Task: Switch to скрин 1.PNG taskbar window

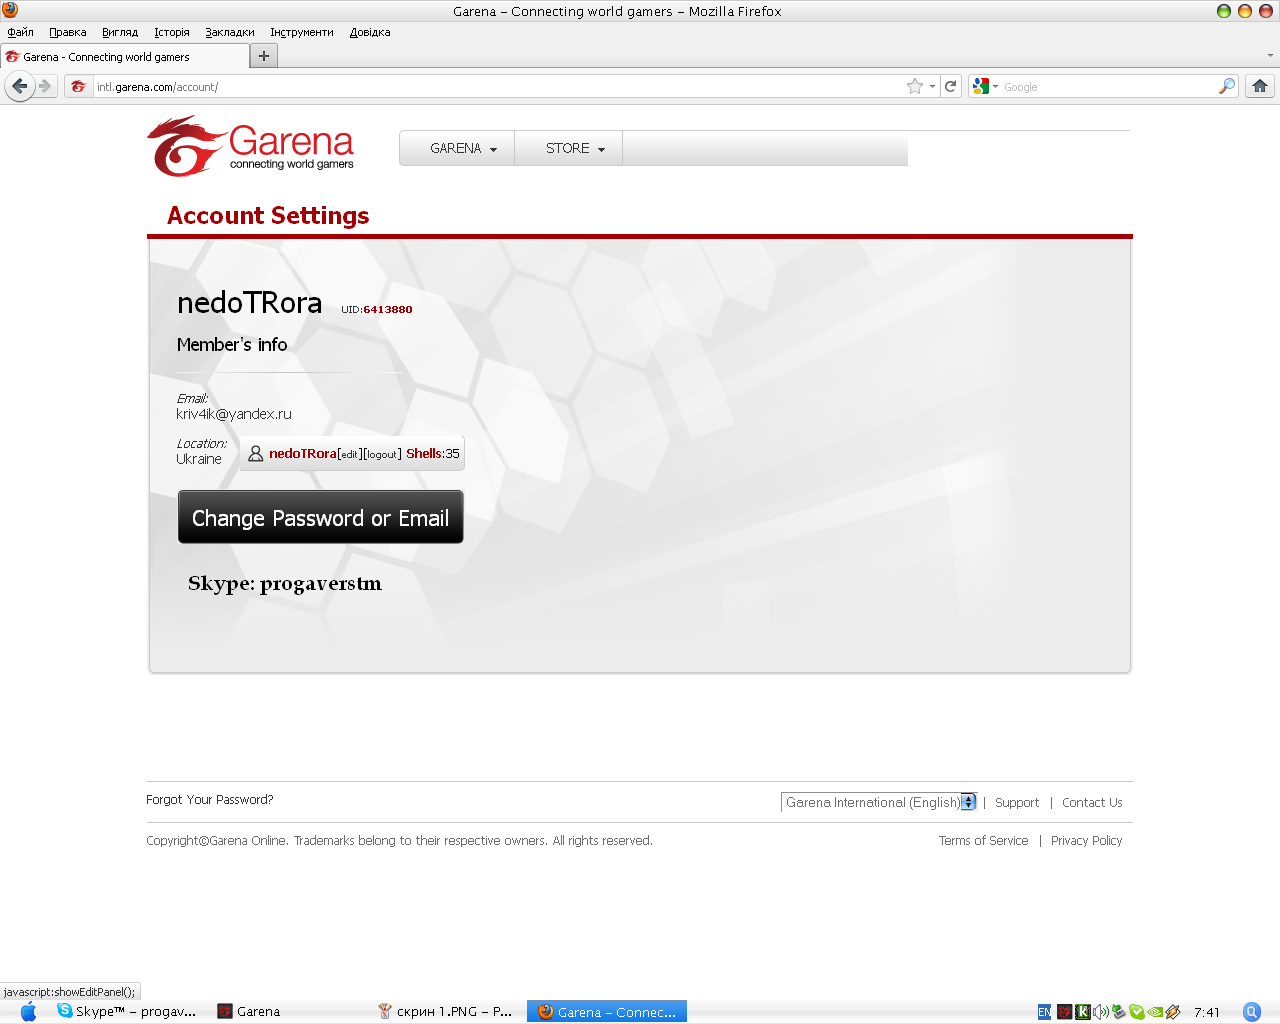Action: point(446,1012)
